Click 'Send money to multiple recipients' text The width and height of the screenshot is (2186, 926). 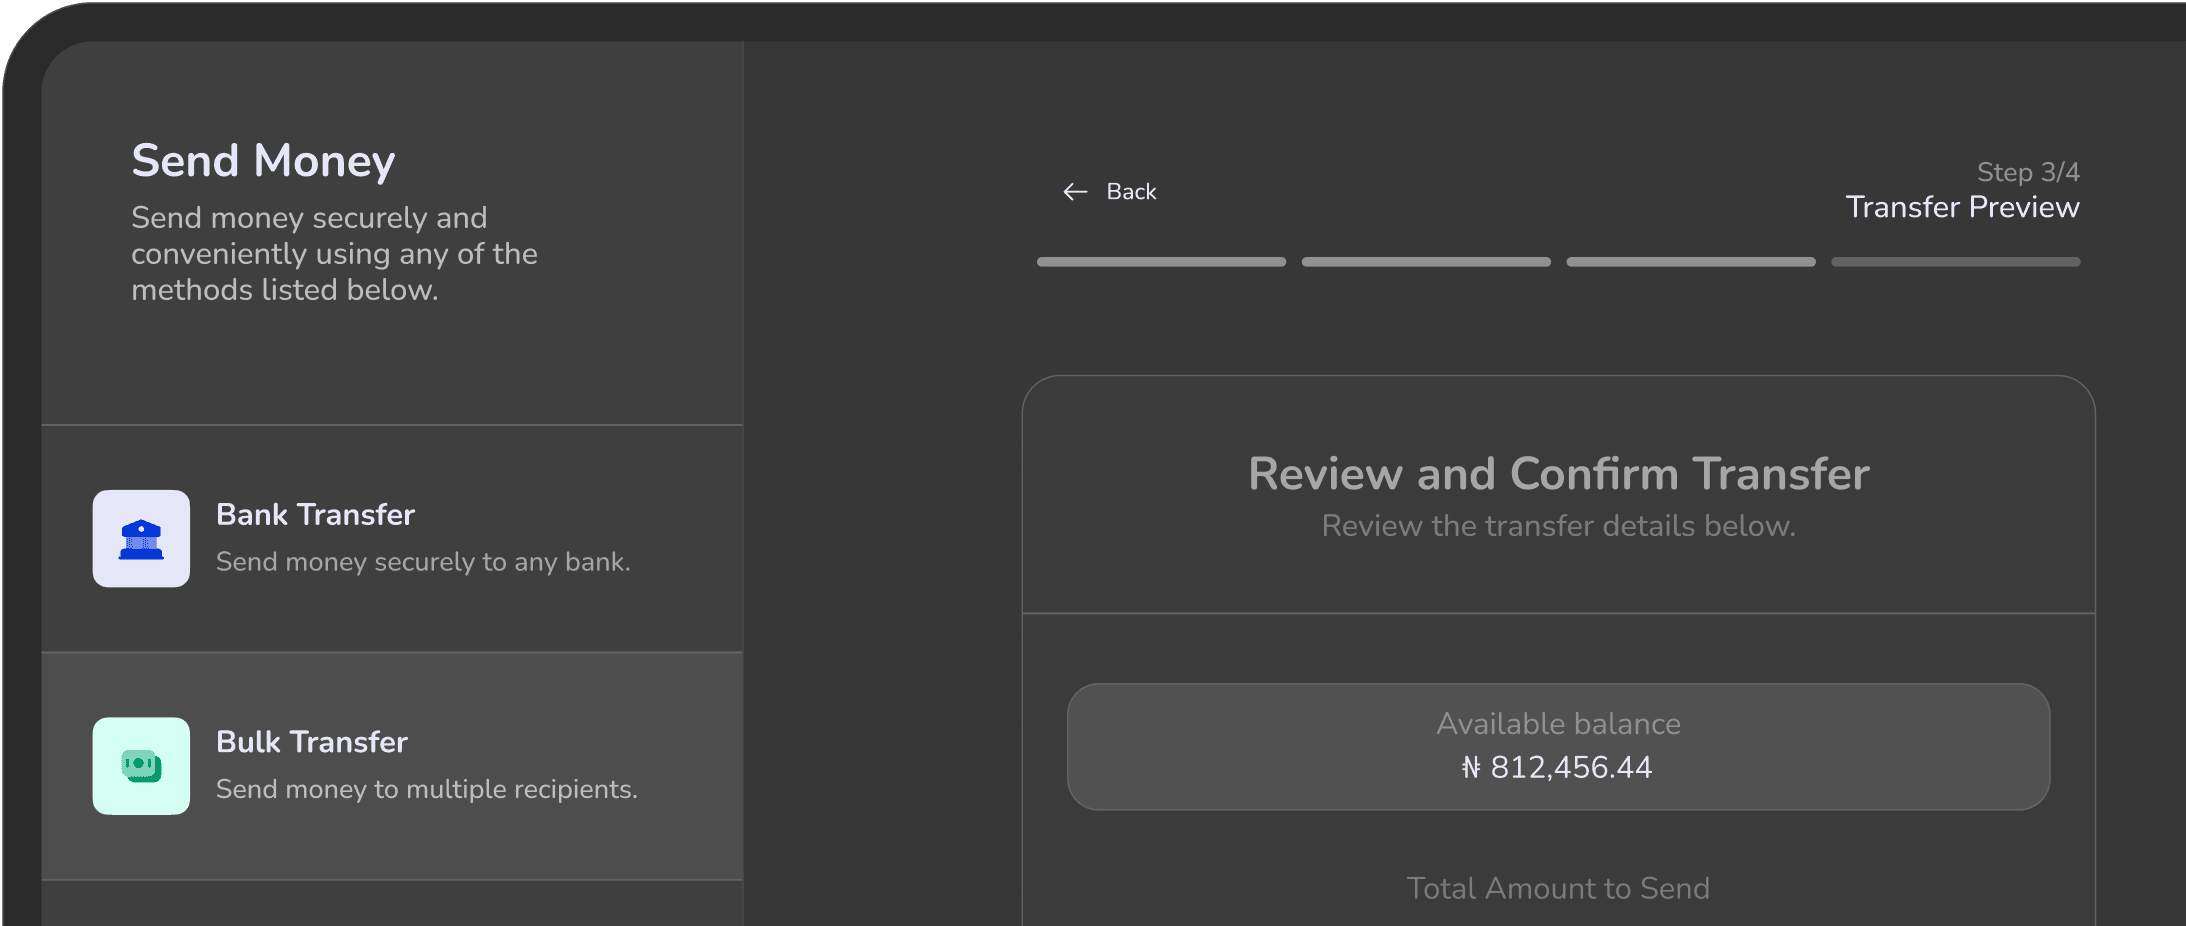click(x=426, y=789)
